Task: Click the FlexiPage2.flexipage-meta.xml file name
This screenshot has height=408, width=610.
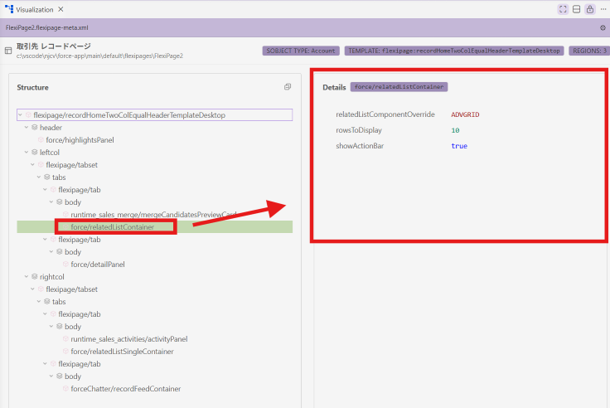Action: [x=47, y=28]
